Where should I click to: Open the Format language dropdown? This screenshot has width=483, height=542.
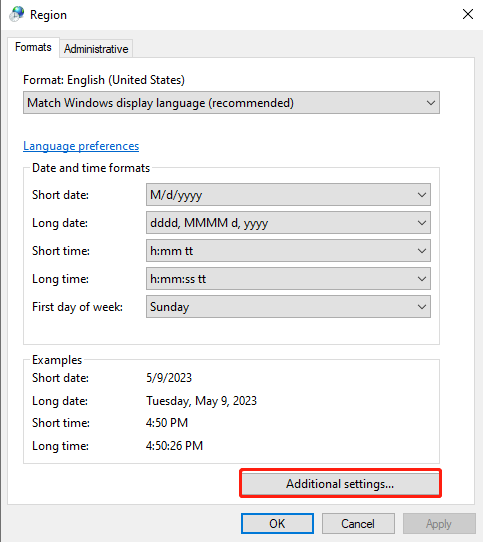click(231, 103)
